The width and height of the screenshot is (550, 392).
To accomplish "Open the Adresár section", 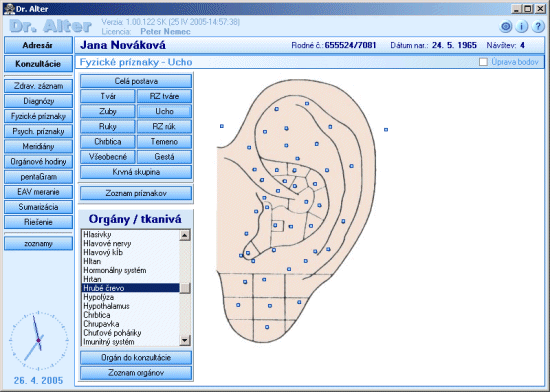I will (x=38, y=45).
